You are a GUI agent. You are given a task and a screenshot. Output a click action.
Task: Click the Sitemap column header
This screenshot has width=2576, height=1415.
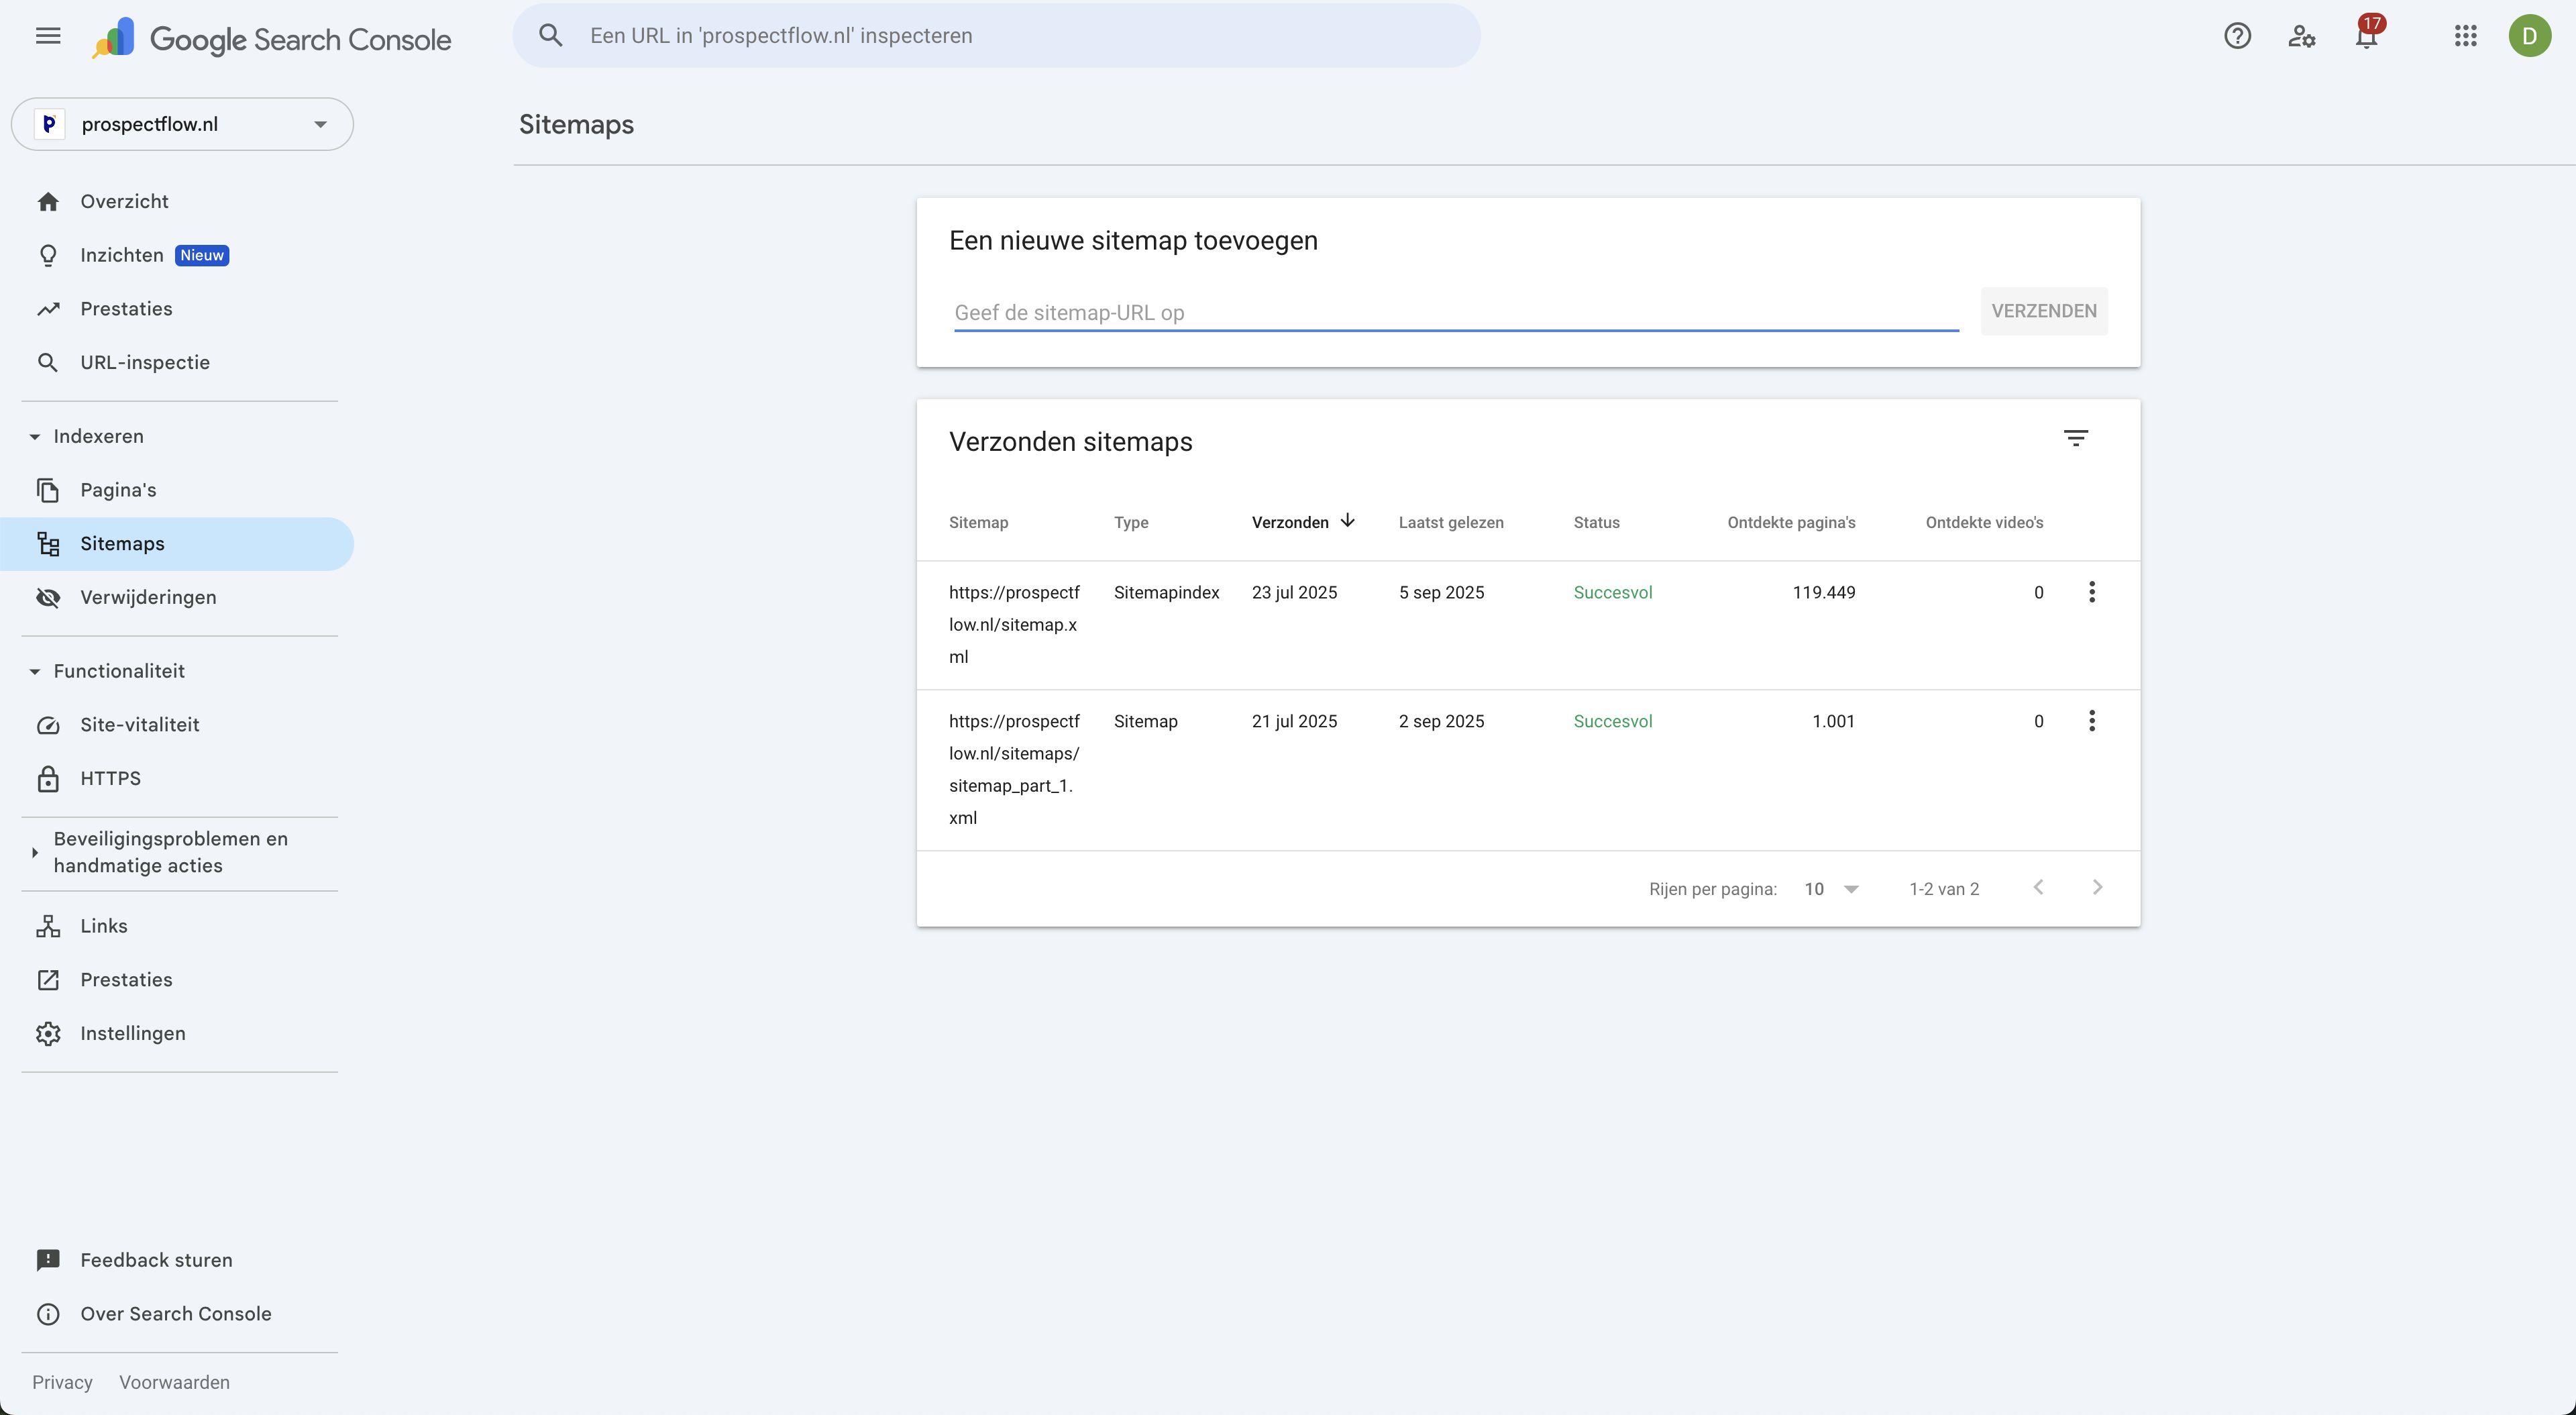click(978, 522)
